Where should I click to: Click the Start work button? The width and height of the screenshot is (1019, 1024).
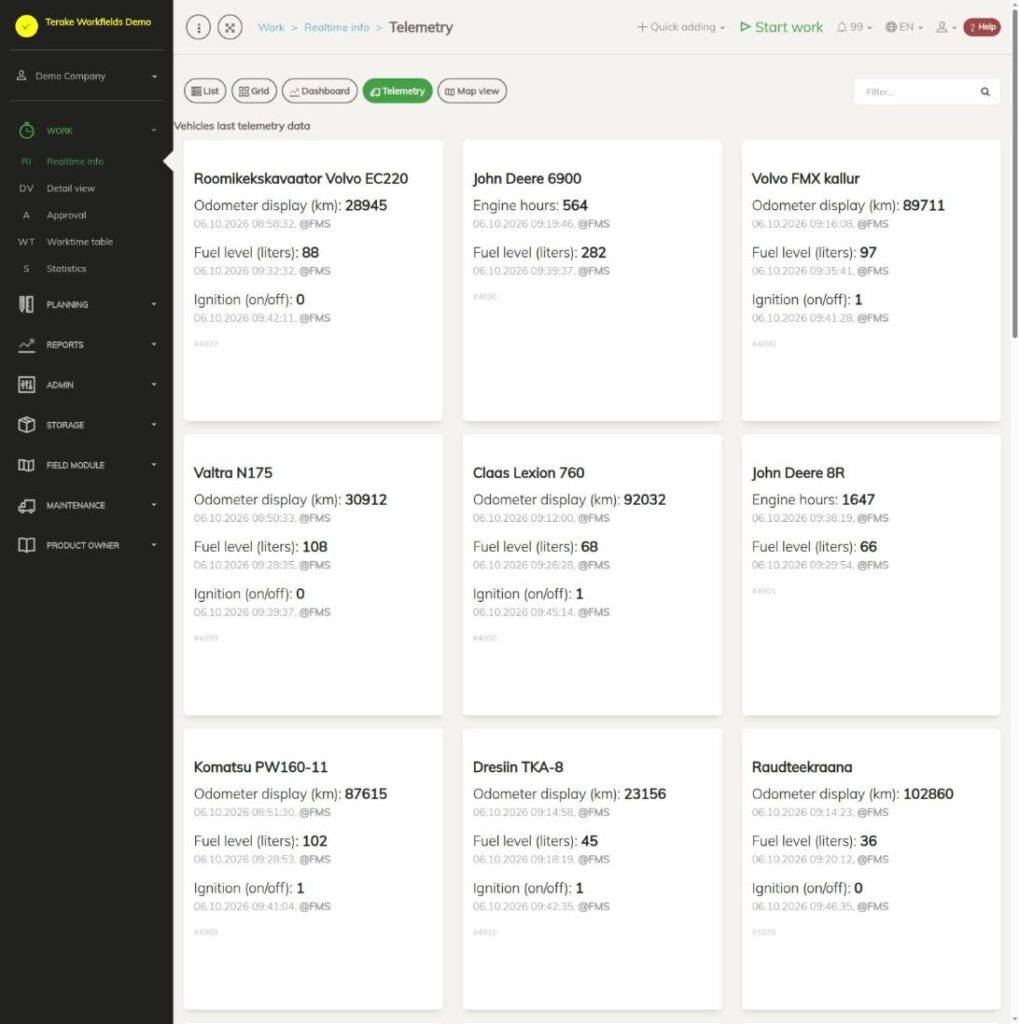tap(781, 27)
